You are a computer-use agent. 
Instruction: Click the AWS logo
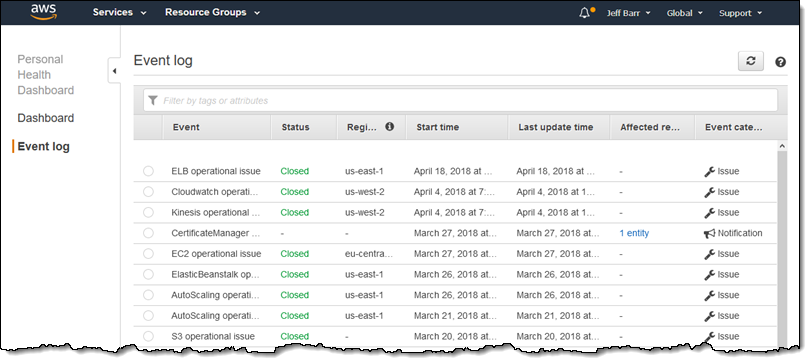coord(43,12)
